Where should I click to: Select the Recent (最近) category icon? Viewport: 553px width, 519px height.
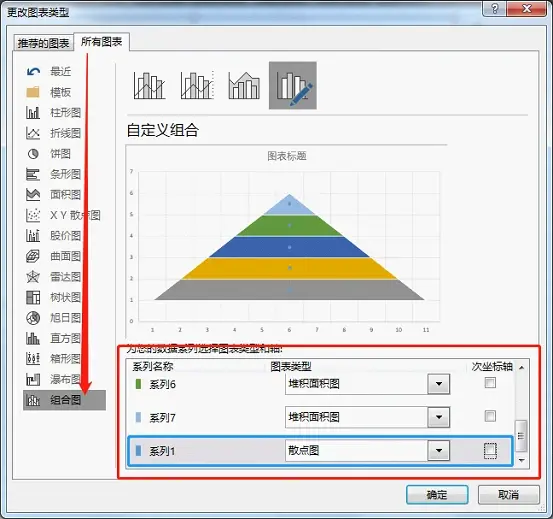[33, 72]
